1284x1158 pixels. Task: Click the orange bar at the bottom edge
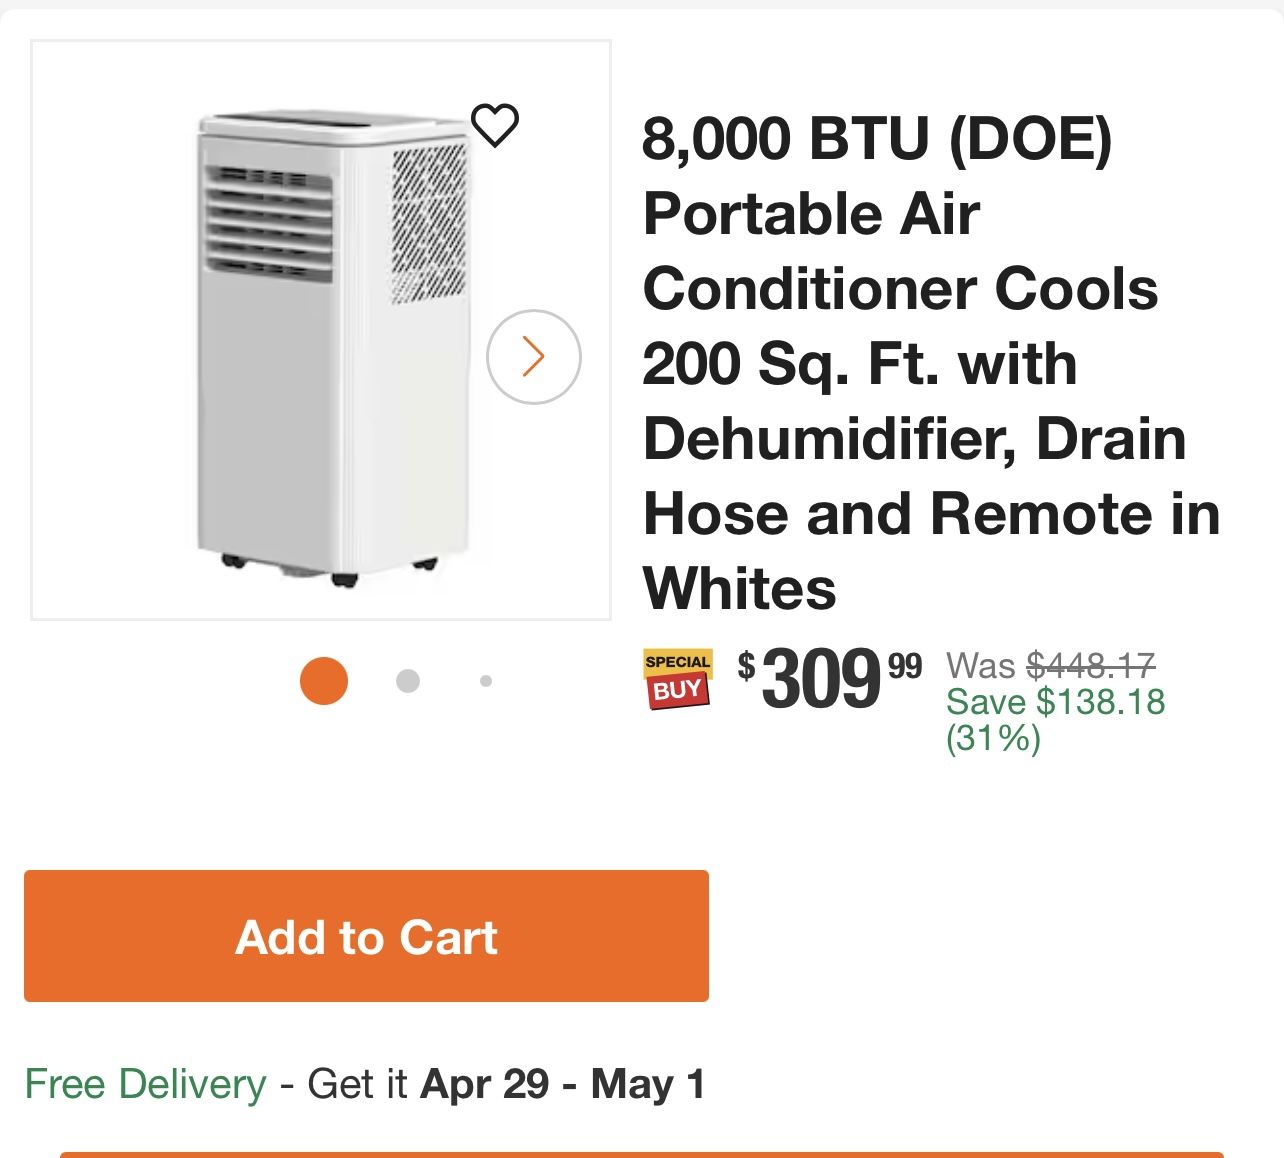click(641, 1154)
